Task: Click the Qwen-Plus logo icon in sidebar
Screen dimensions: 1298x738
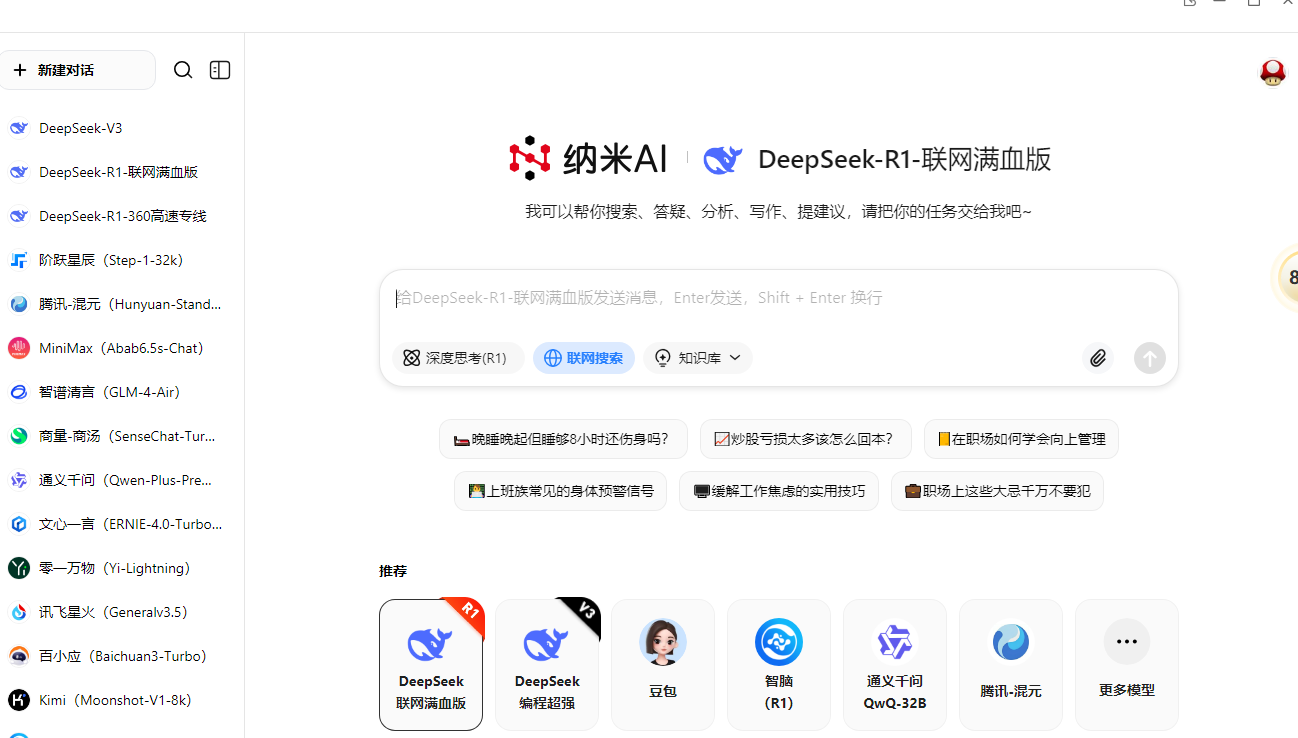Action: (19, 480)
